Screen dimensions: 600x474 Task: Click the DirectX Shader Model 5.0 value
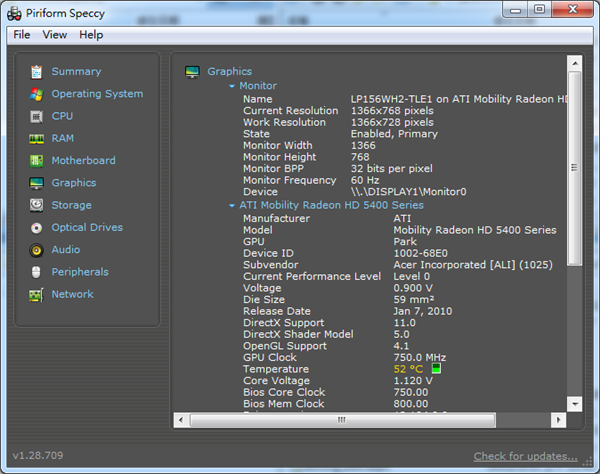[401, 334]
